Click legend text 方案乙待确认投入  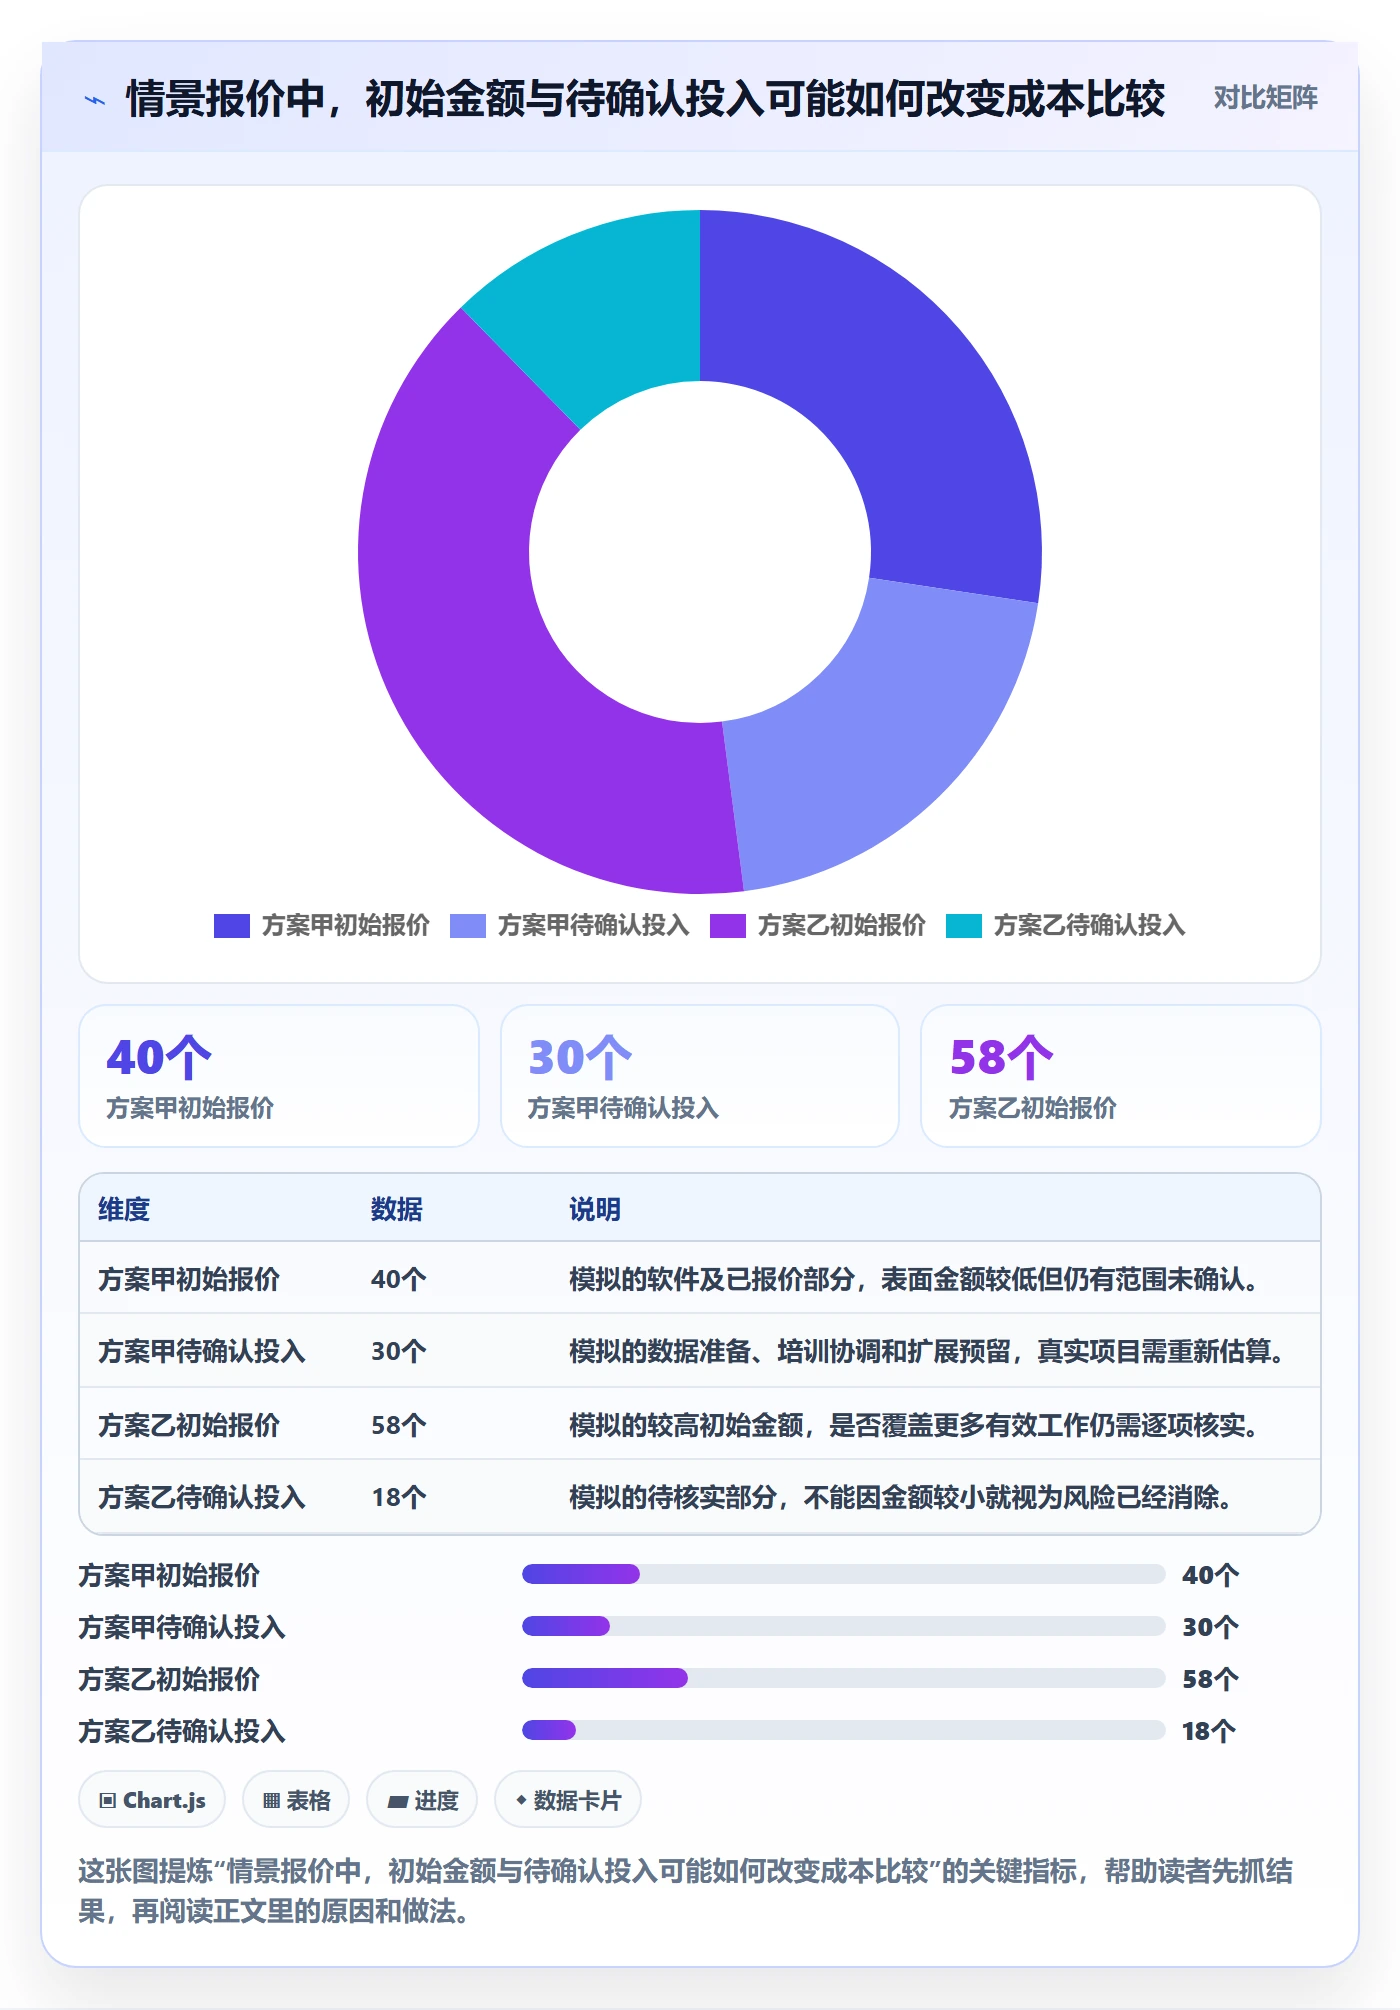pos(1090,926)
